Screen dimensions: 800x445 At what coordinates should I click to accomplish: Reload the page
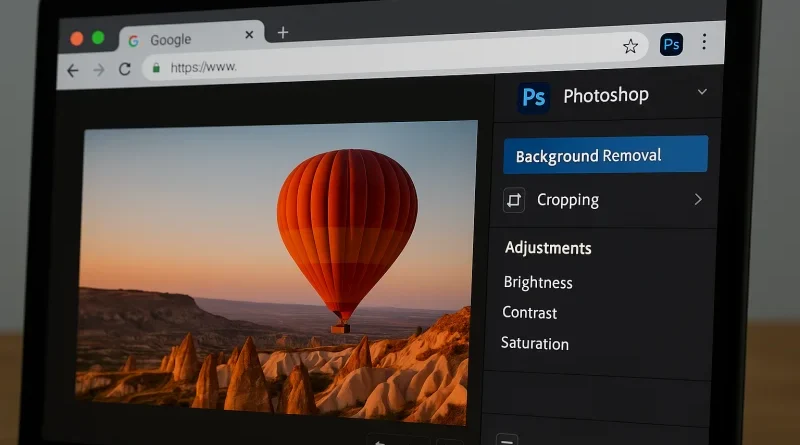[125, 69]
